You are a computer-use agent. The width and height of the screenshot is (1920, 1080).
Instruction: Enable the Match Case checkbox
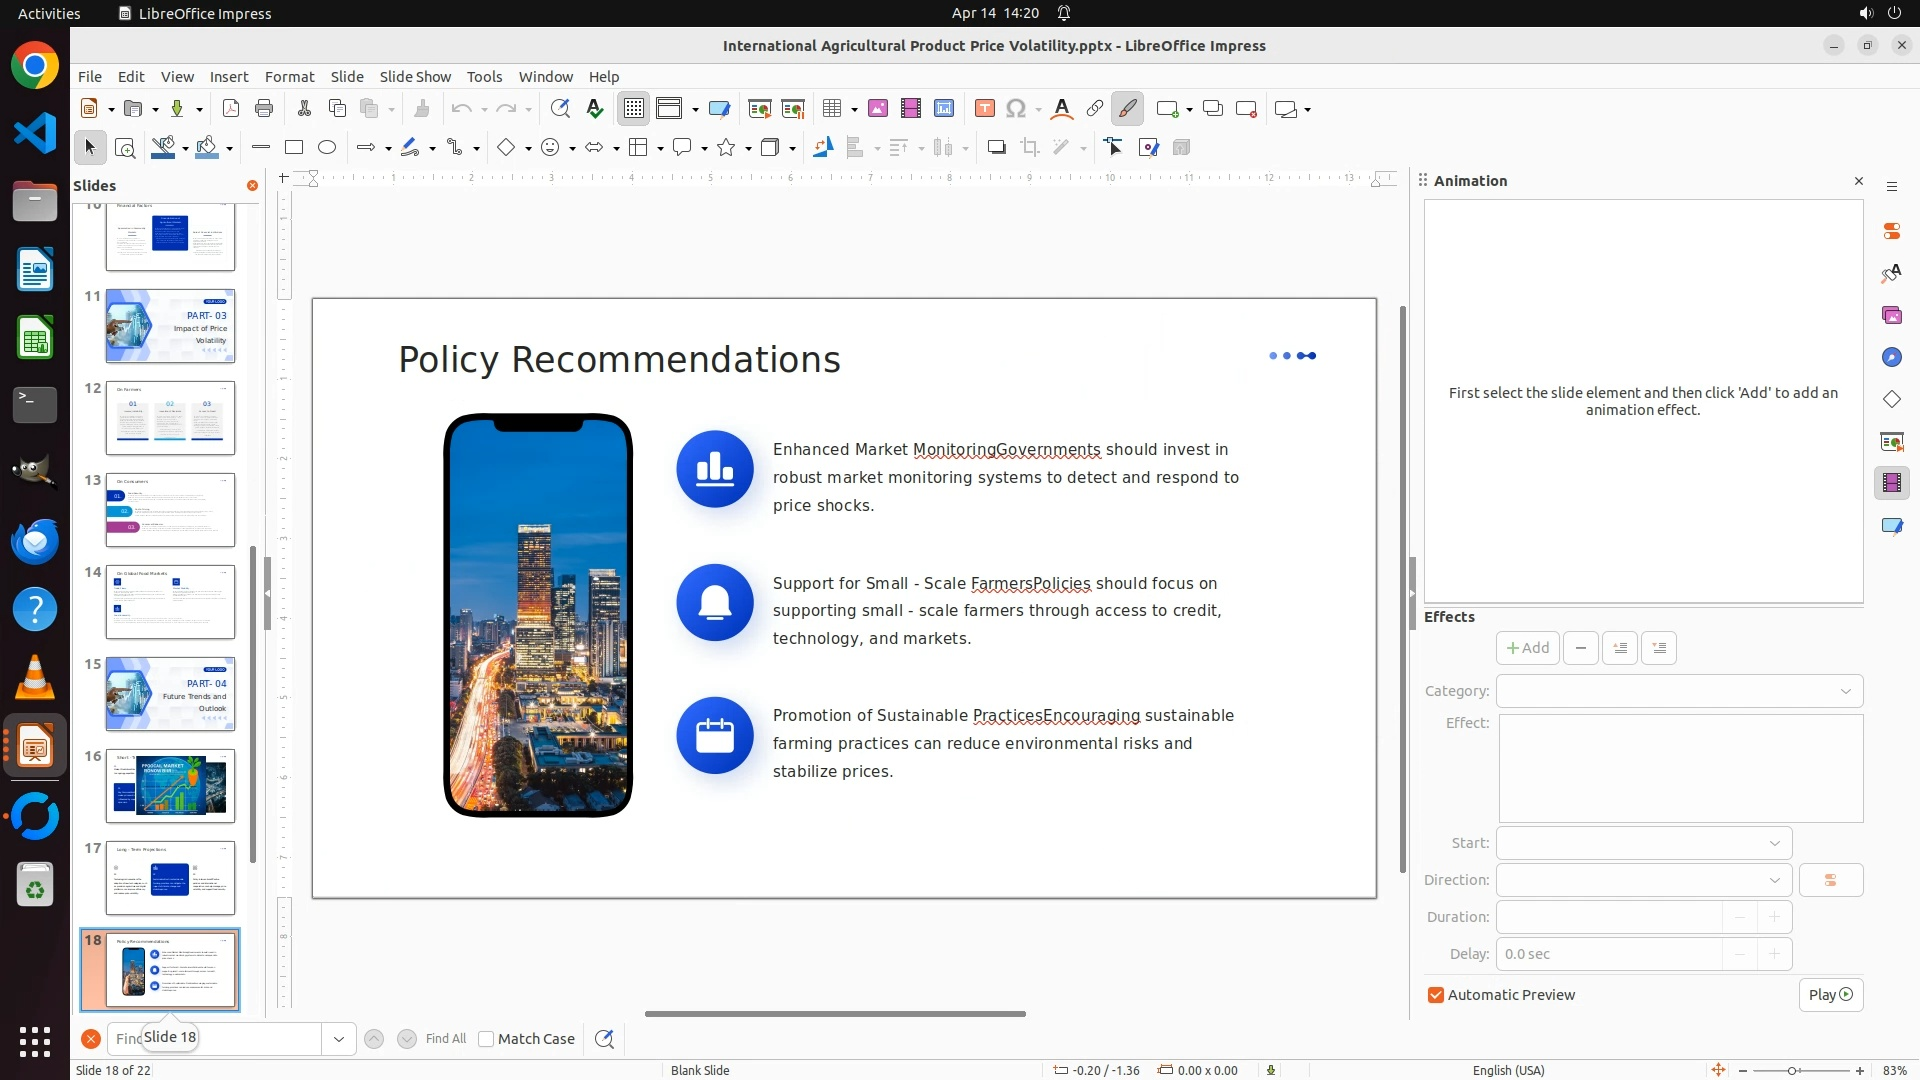point(487,1039)
